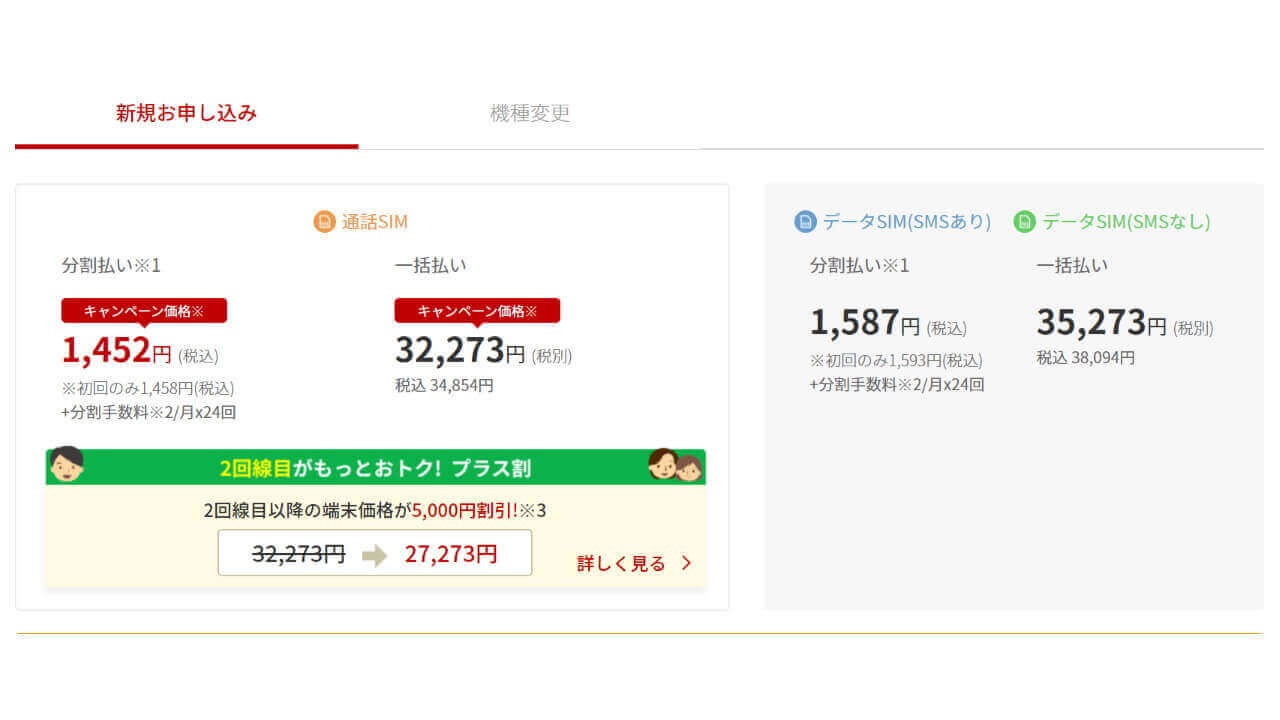Click the 通話SIM heading label

(x=375, y=221)
